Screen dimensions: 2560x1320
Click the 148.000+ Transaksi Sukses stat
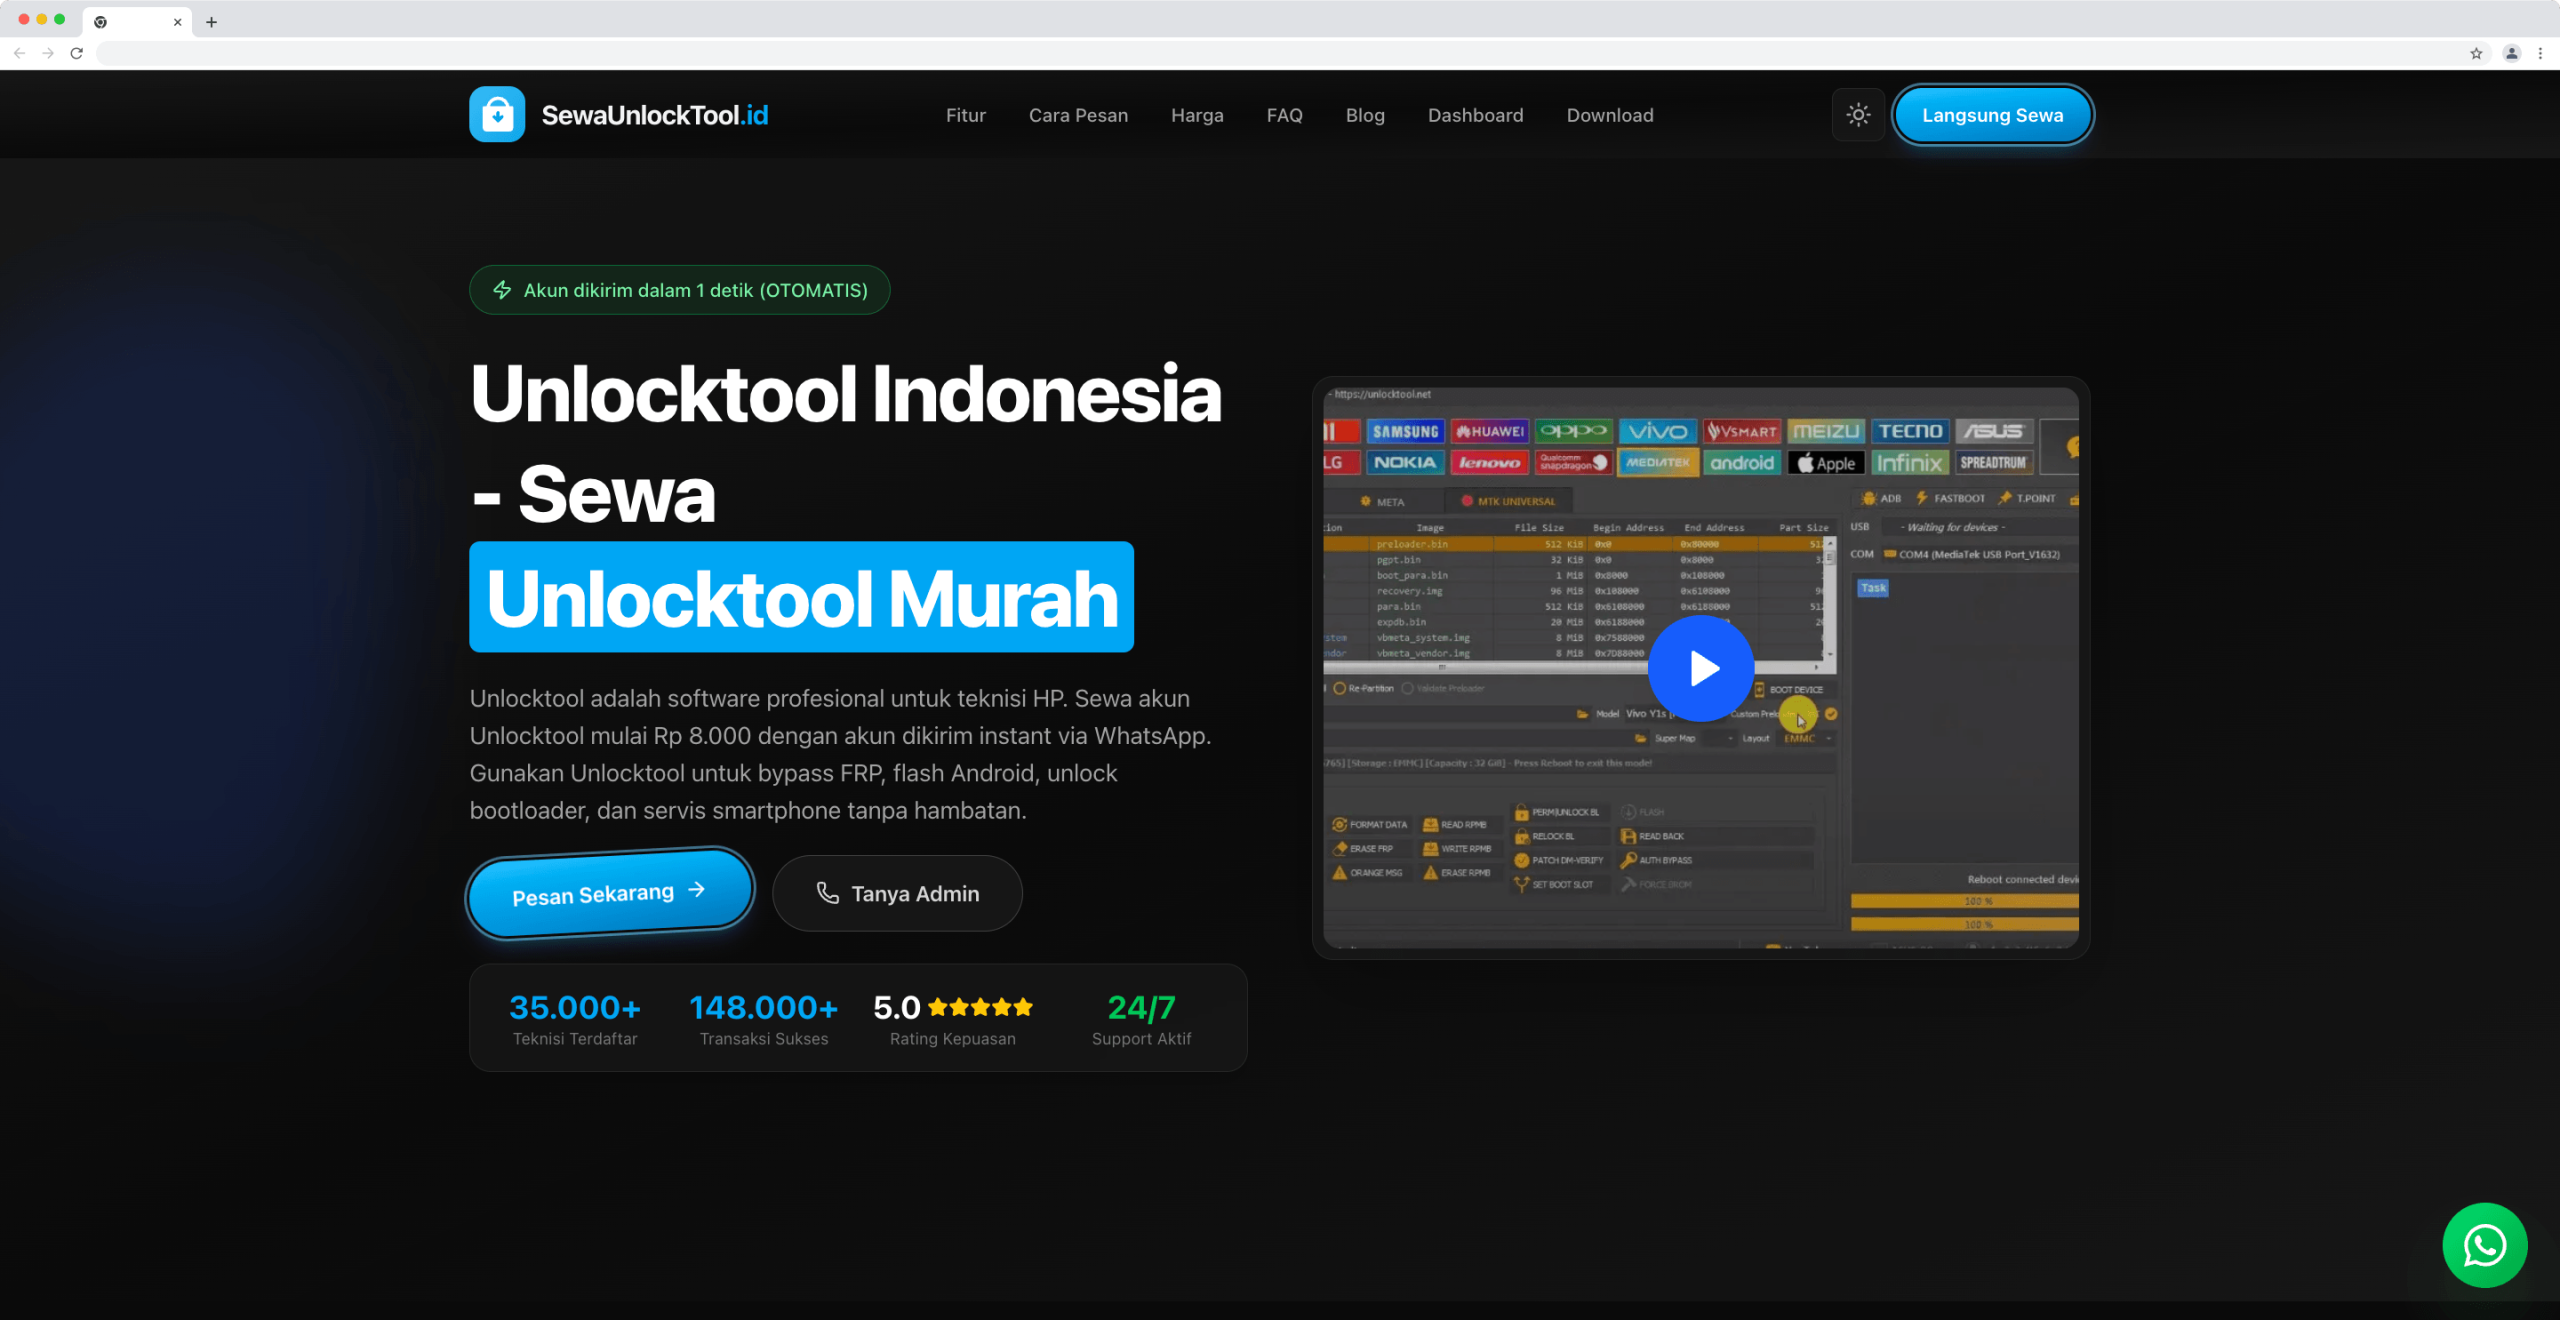tap(764, 1019)
